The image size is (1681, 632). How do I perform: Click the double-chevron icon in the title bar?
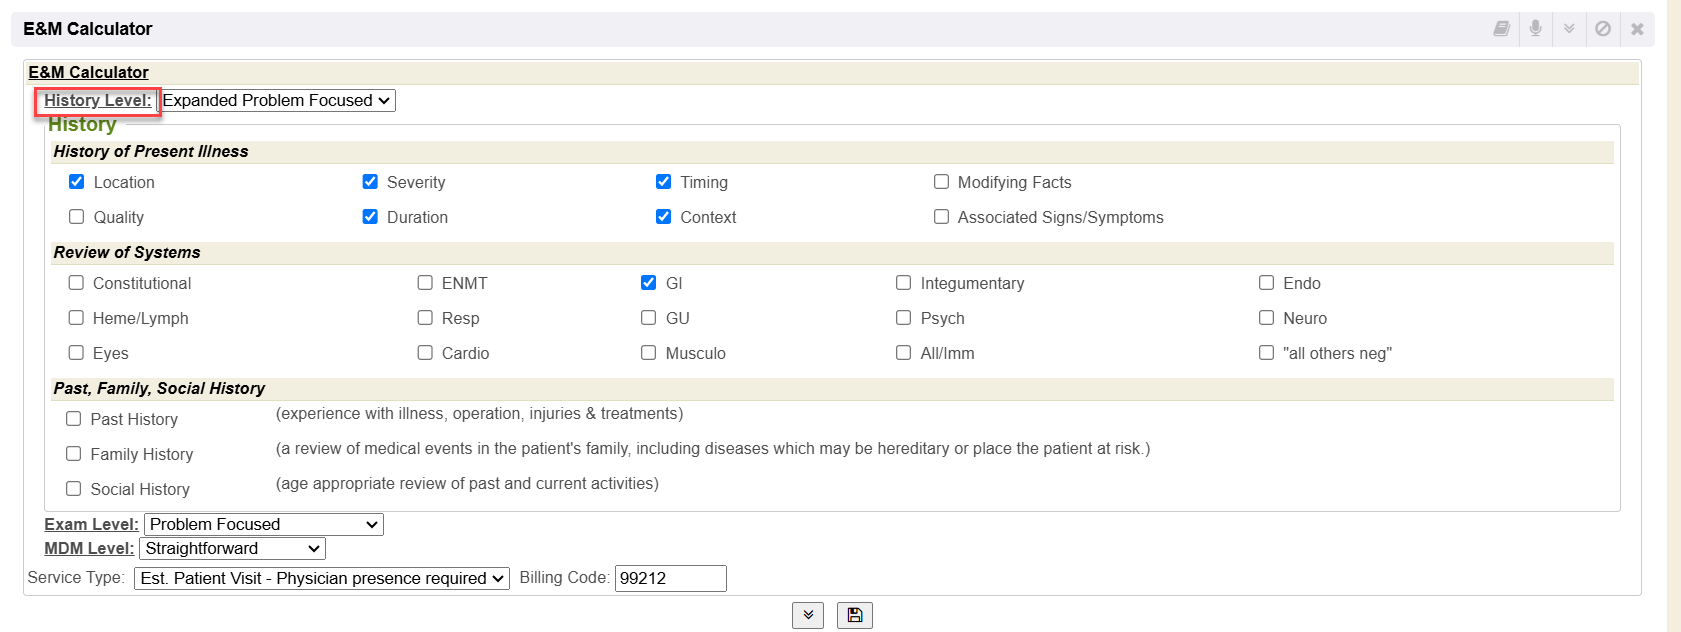[x=1569, y=29]
